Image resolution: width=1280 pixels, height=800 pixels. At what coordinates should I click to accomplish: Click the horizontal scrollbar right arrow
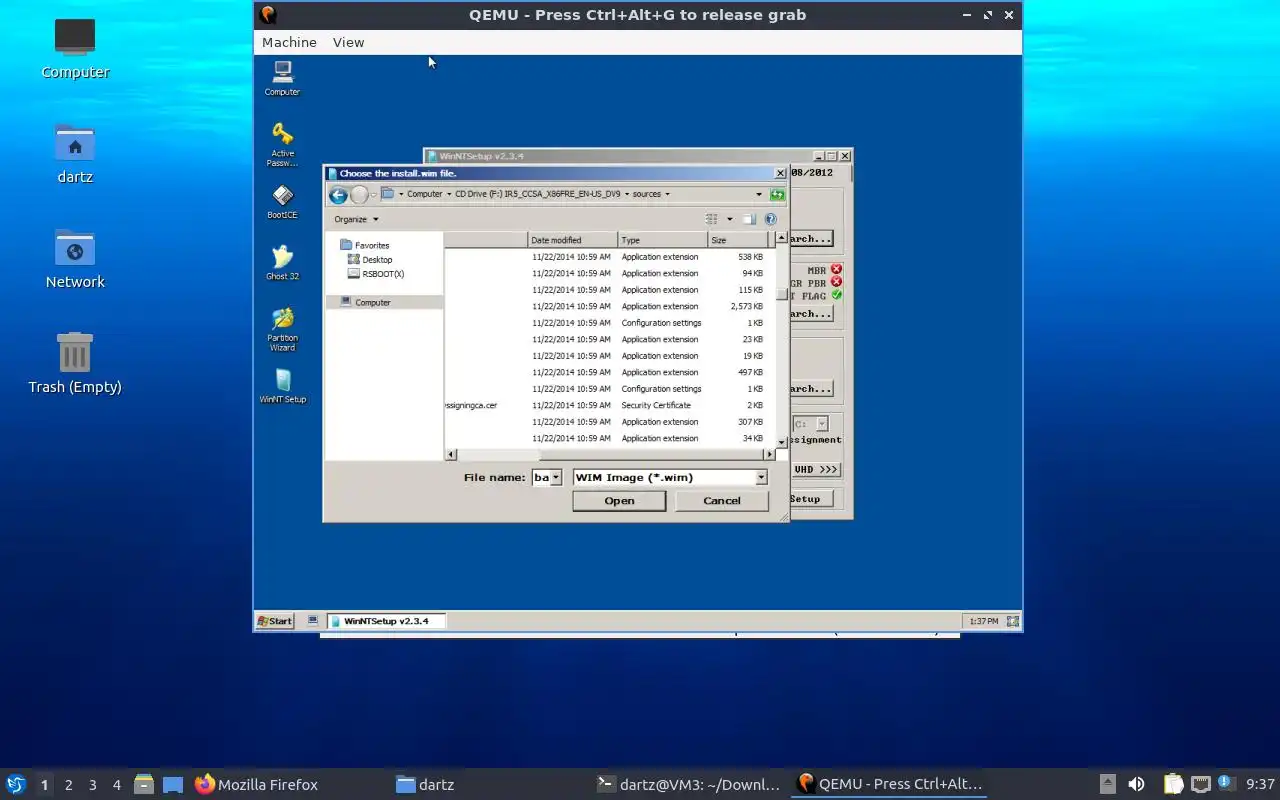pos(767,455)
